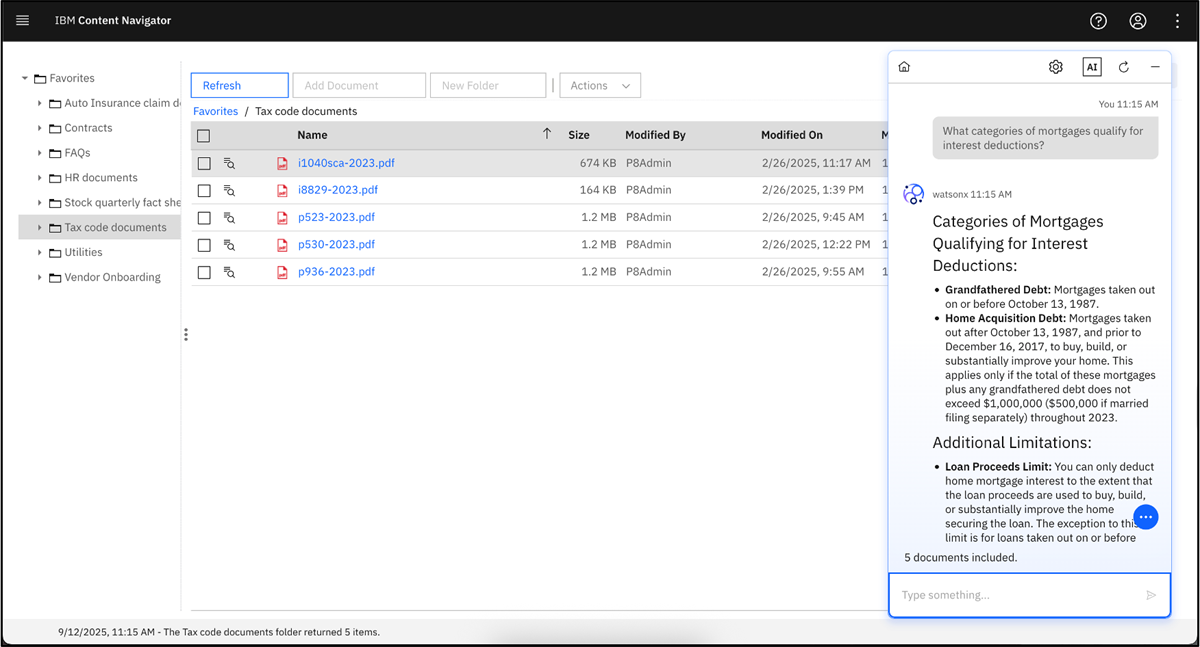
Task: Check the box for i8829-2023.pdf
Action: pyautogui.click(x=204, y=190)
